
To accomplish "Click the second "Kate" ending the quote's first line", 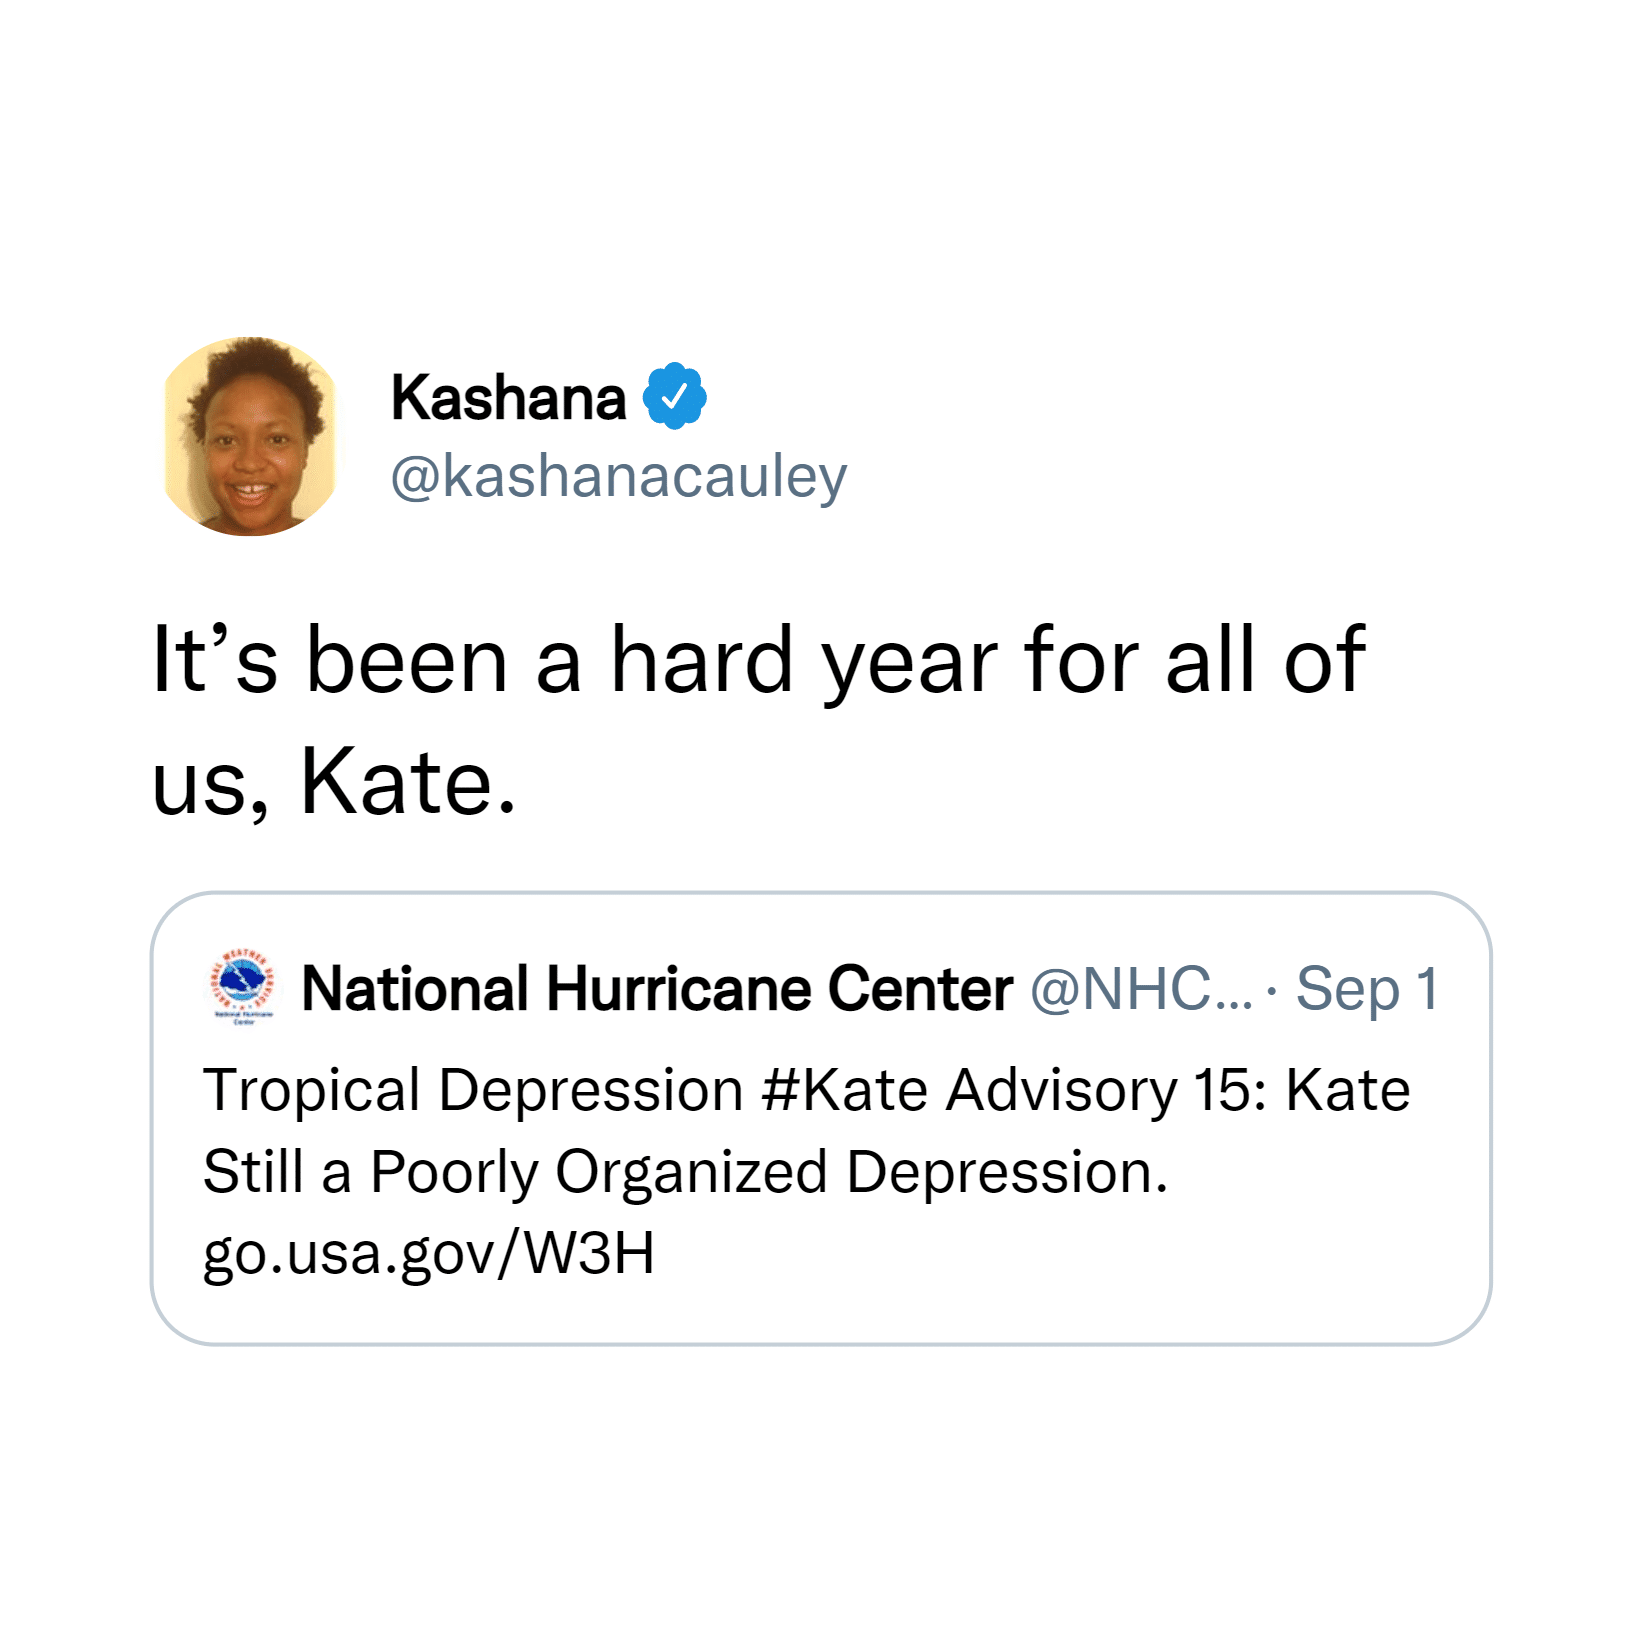I will click(x=1348, y=1090).
